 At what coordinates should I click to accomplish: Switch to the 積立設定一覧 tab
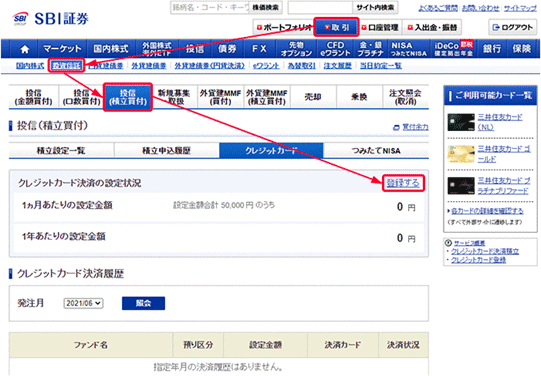point(61,151)
